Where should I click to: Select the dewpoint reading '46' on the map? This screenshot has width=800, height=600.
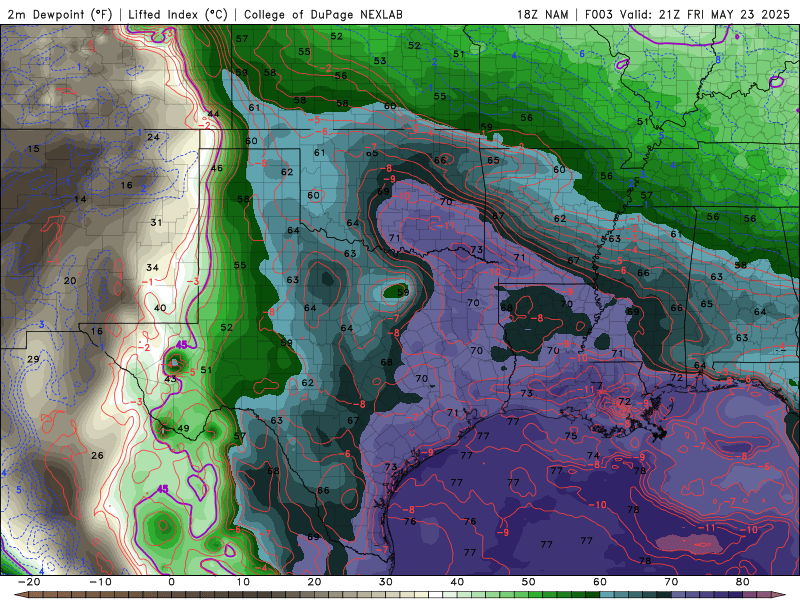(x=216, y=168)
